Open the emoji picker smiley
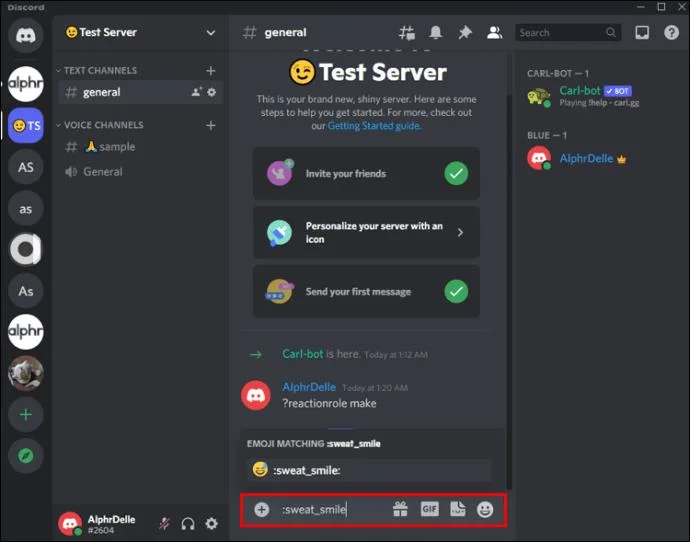 (x=485, y=509)
